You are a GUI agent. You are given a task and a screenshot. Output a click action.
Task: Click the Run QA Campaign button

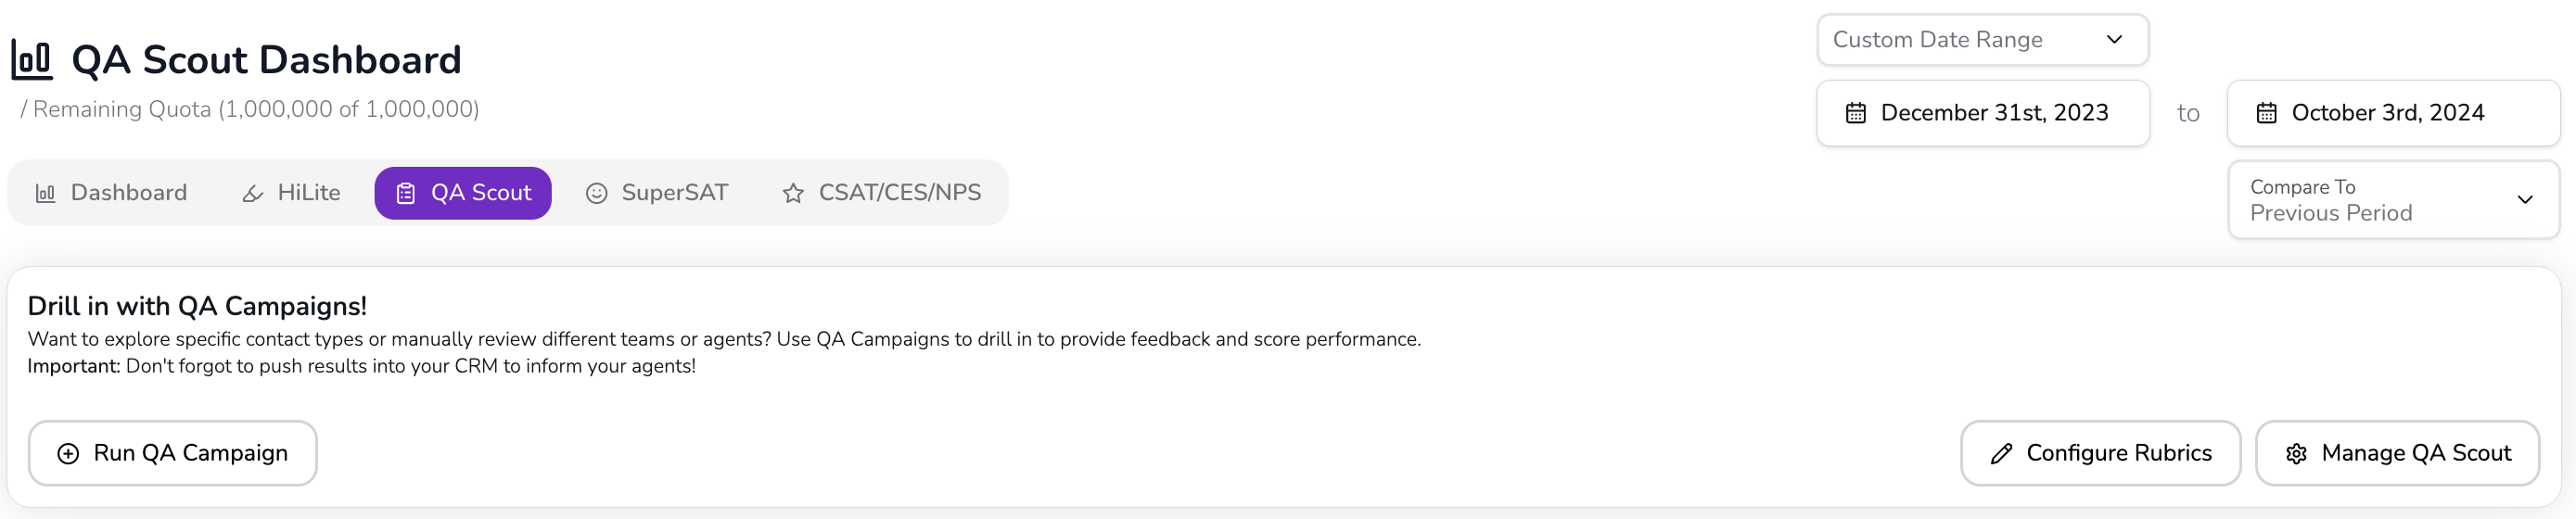173,454
